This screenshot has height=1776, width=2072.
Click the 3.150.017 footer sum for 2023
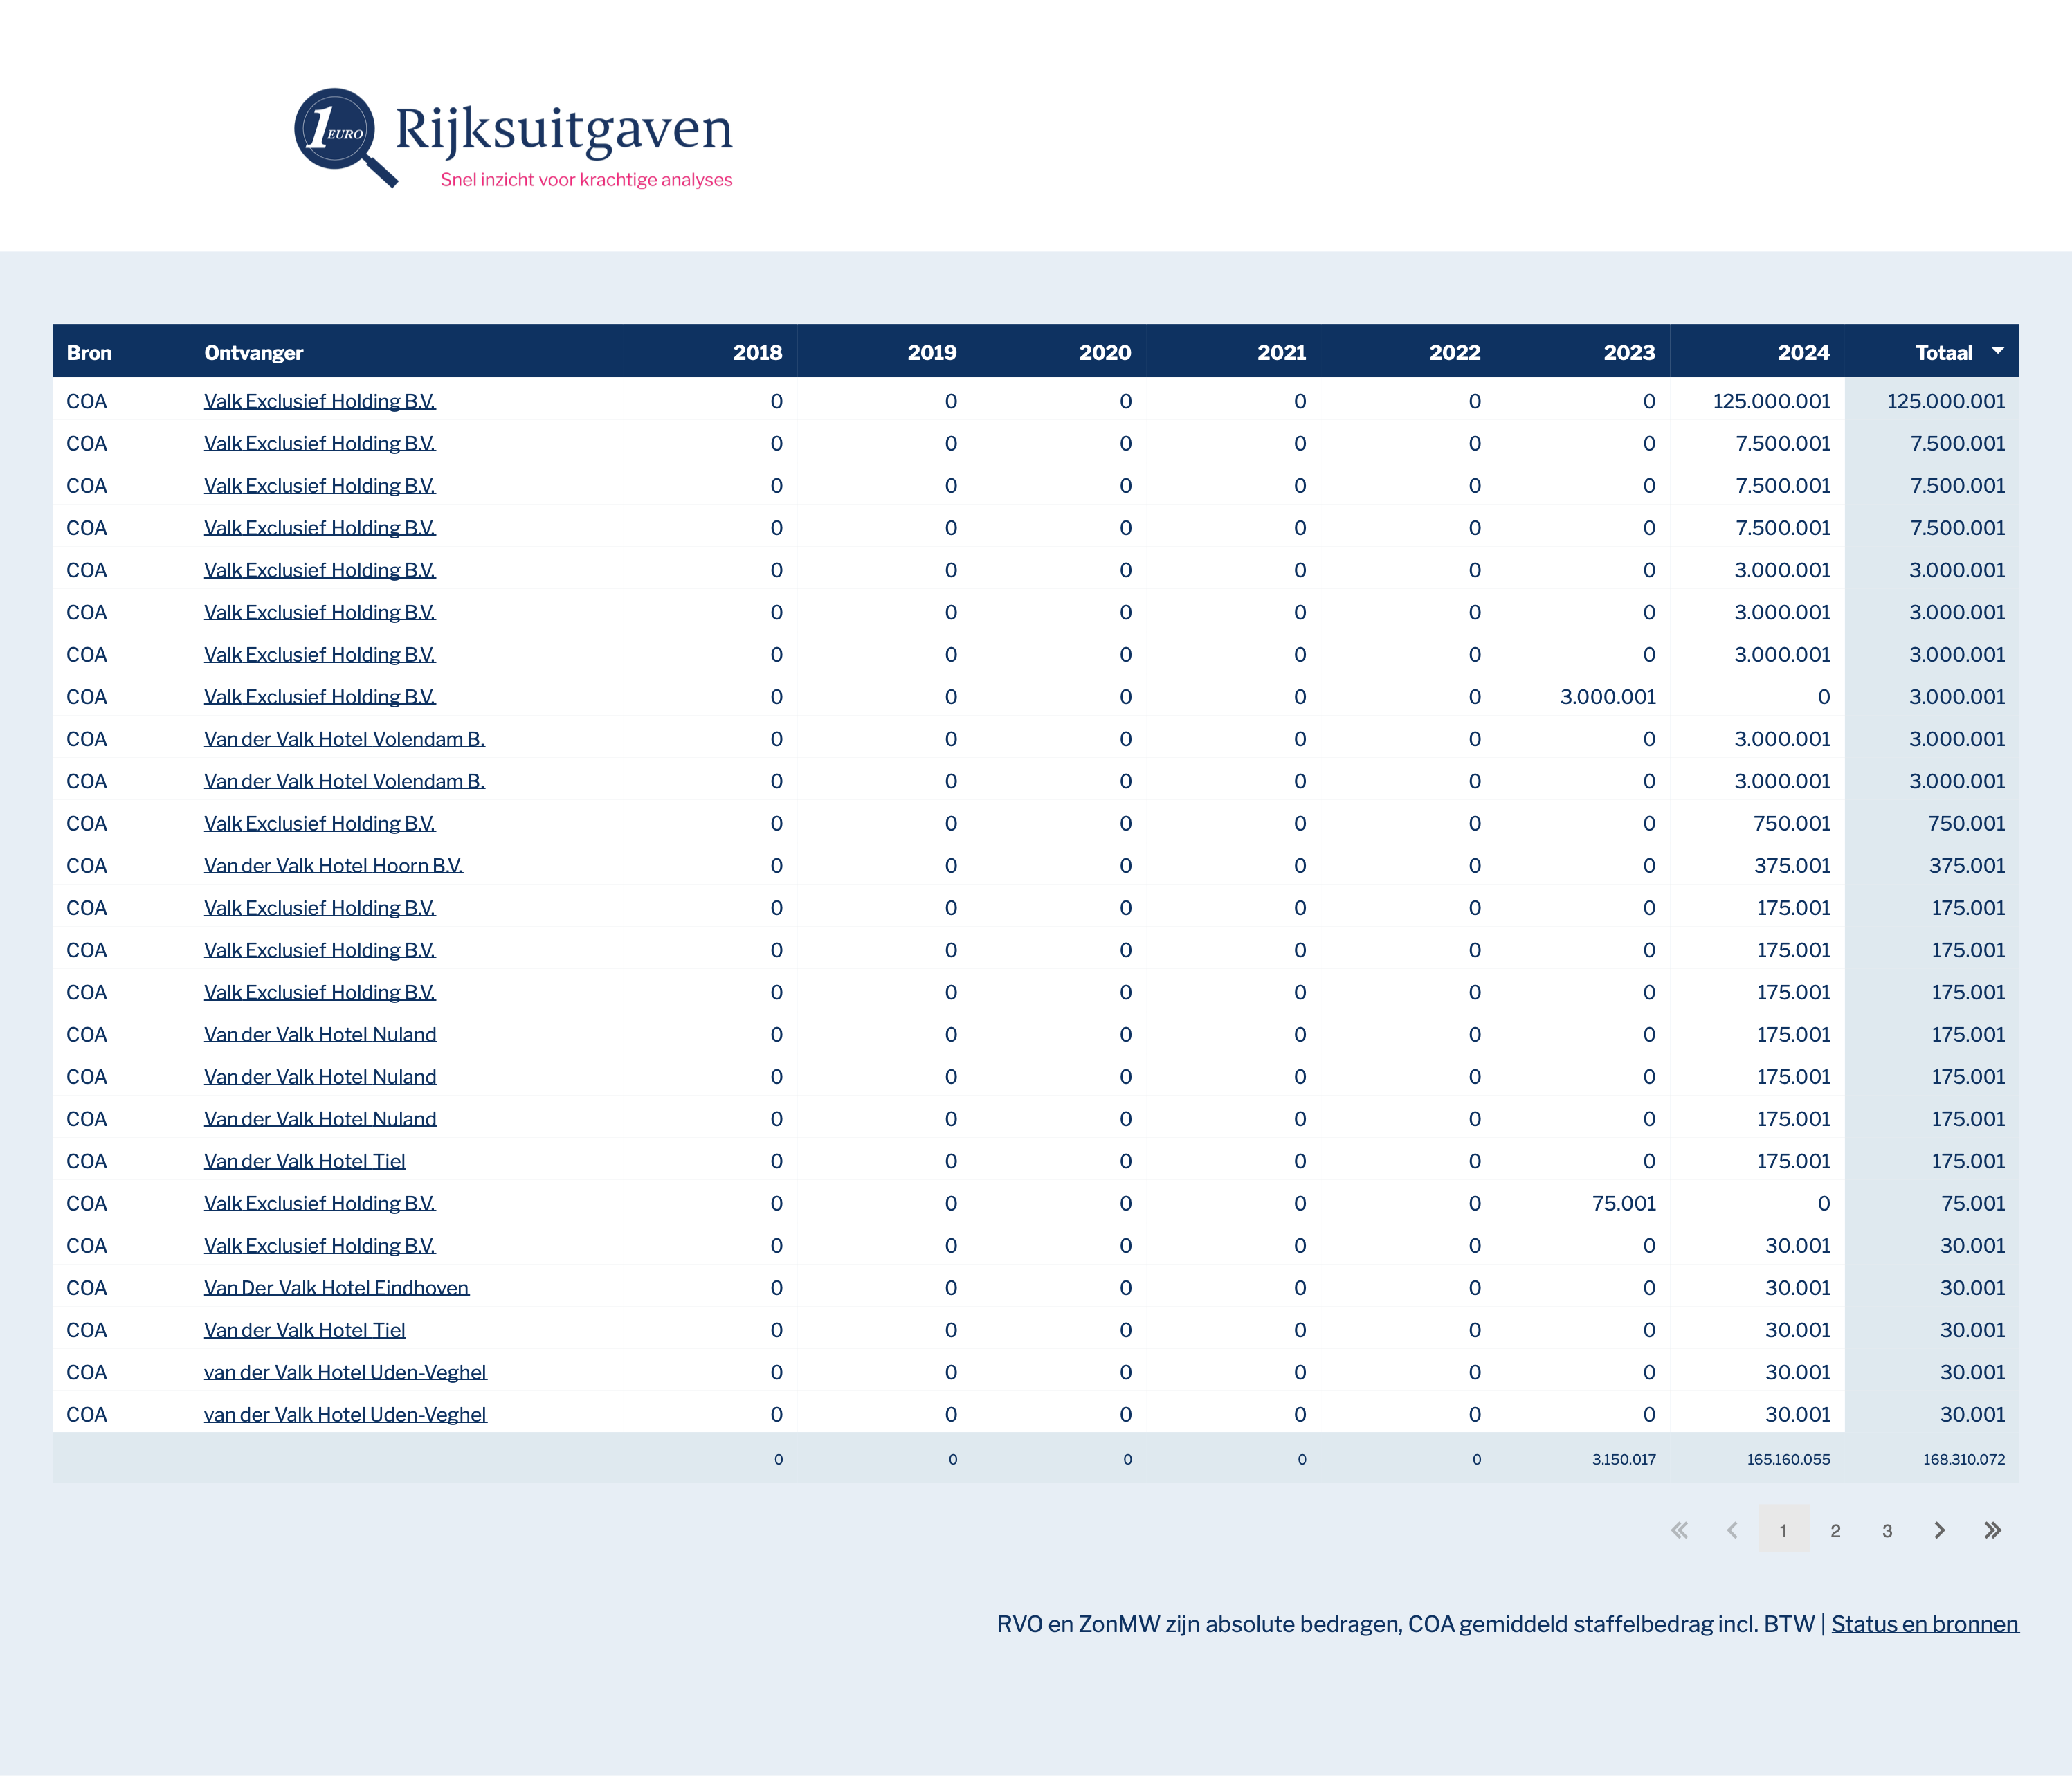1623,1460
